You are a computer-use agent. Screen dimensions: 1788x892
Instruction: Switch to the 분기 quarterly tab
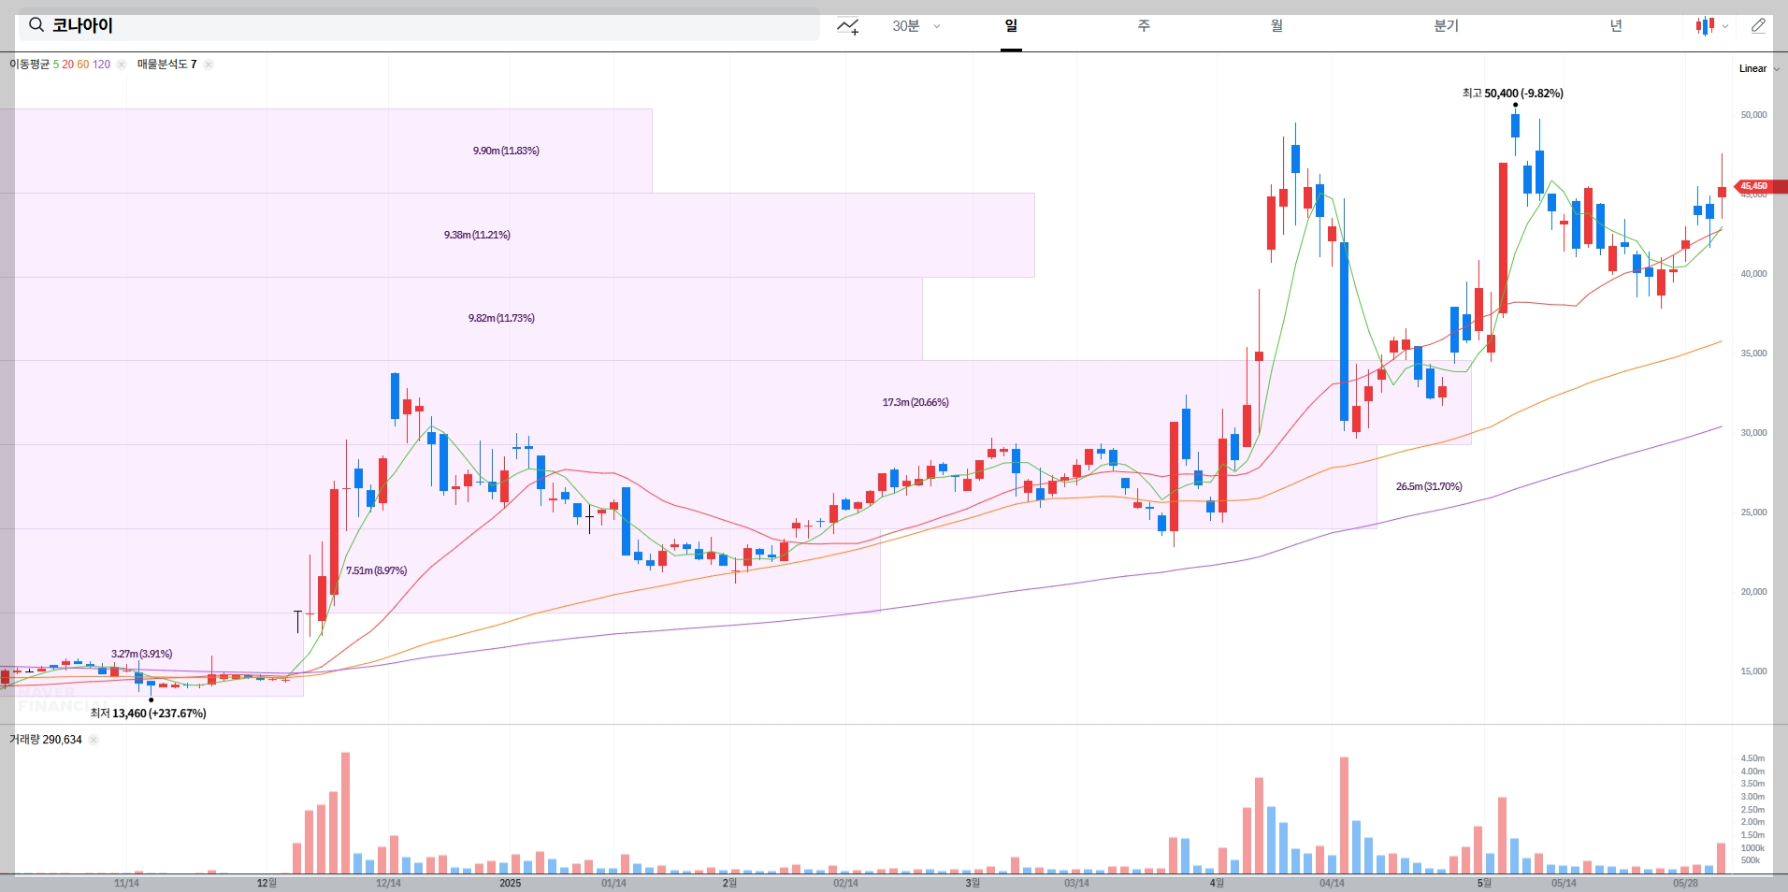tap(1446, 26)
